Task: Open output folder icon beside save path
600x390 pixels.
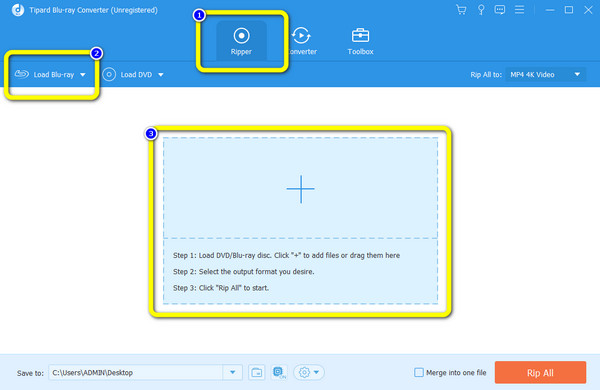Action: (256, 372)
